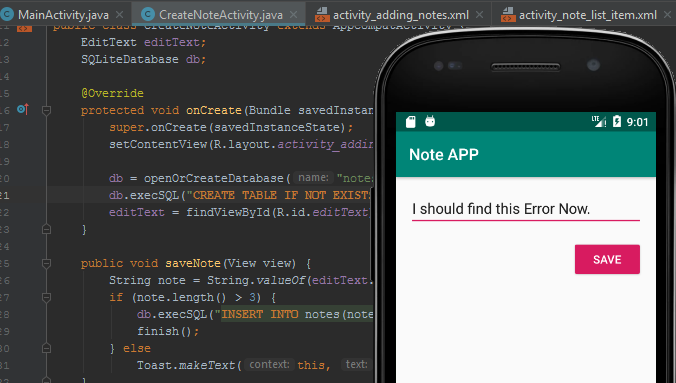Image resolution: width=676 pixels, height=383 pixels.
Task: Fold the else block marker
Action: [x=47, y=348]
